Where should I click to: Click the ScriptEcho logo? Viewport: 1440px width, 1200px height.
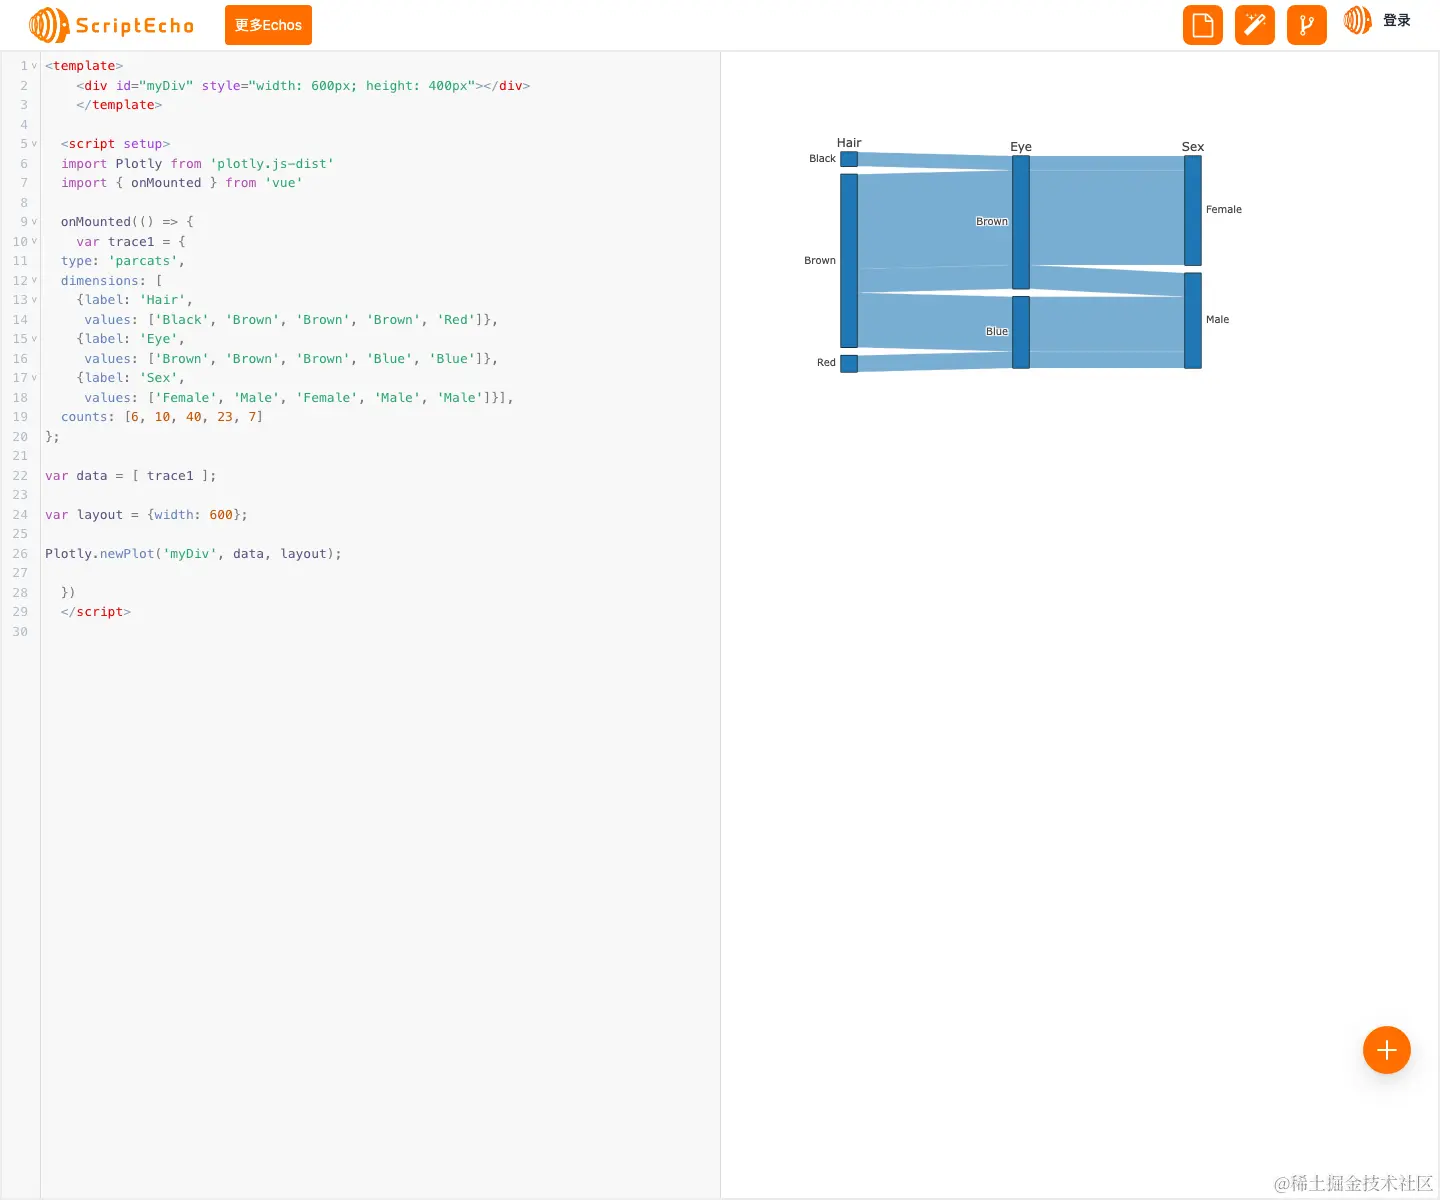(x=112, y=25)
